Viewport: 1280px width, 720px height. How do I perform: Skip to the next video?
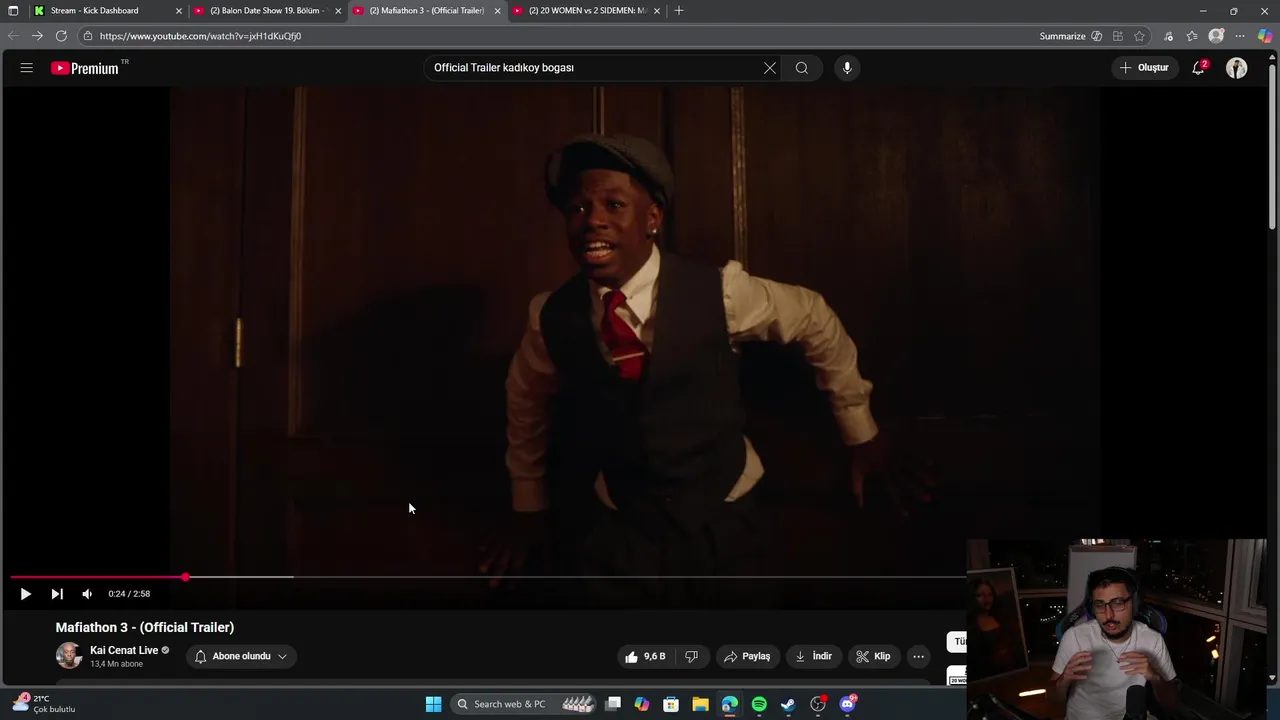(x=57, y=594)
